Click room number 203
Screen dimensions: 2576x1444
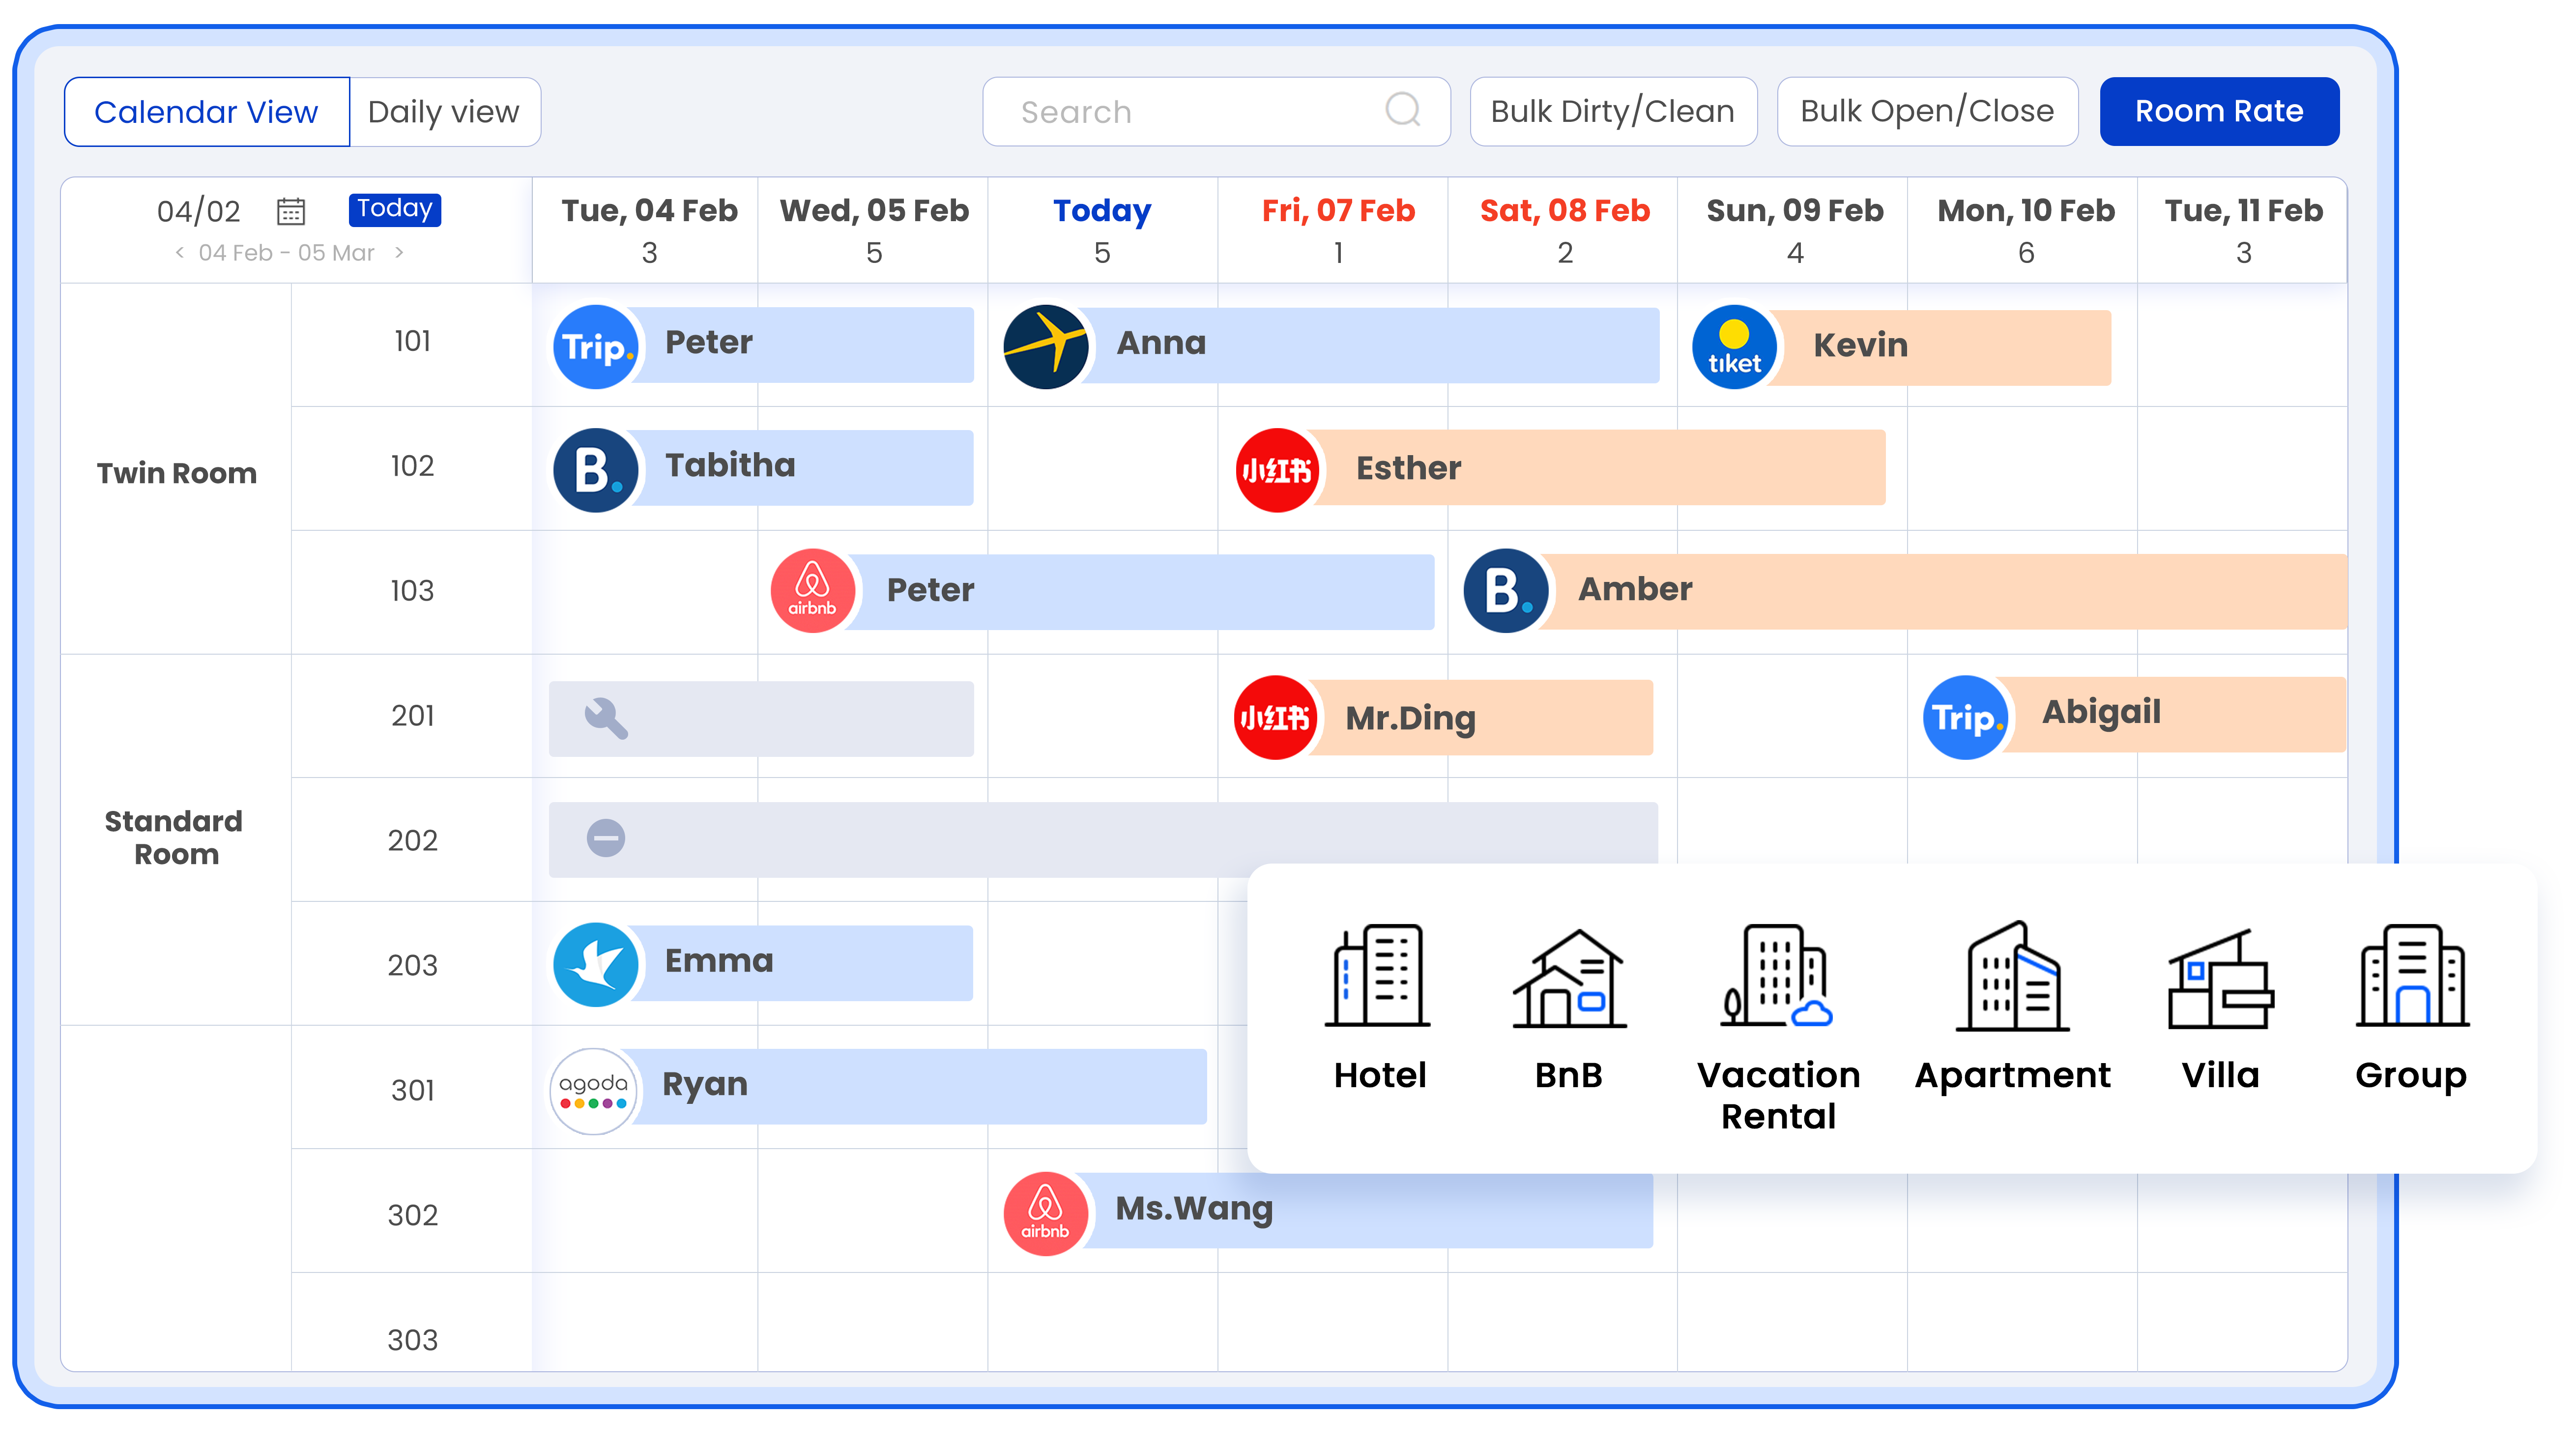tap(412, 966)
